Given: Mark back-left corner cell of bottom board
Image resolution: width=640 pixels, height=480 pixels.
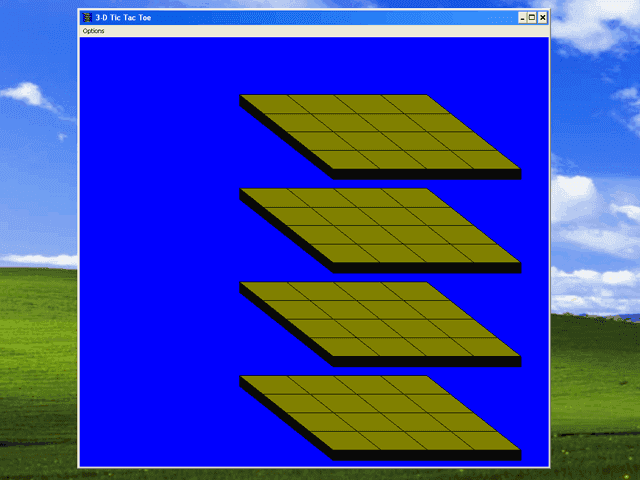Looking at the screenshot, I should [x=276, y=385].
